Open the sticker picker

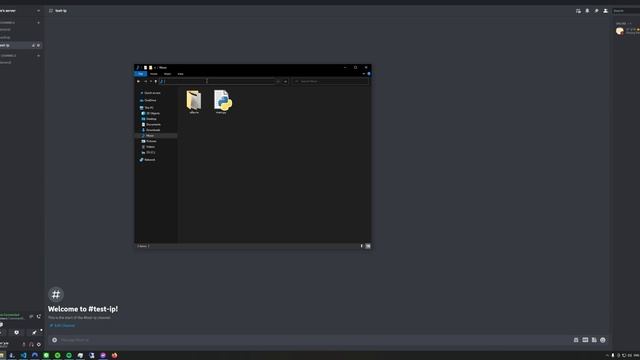[594, 340]
